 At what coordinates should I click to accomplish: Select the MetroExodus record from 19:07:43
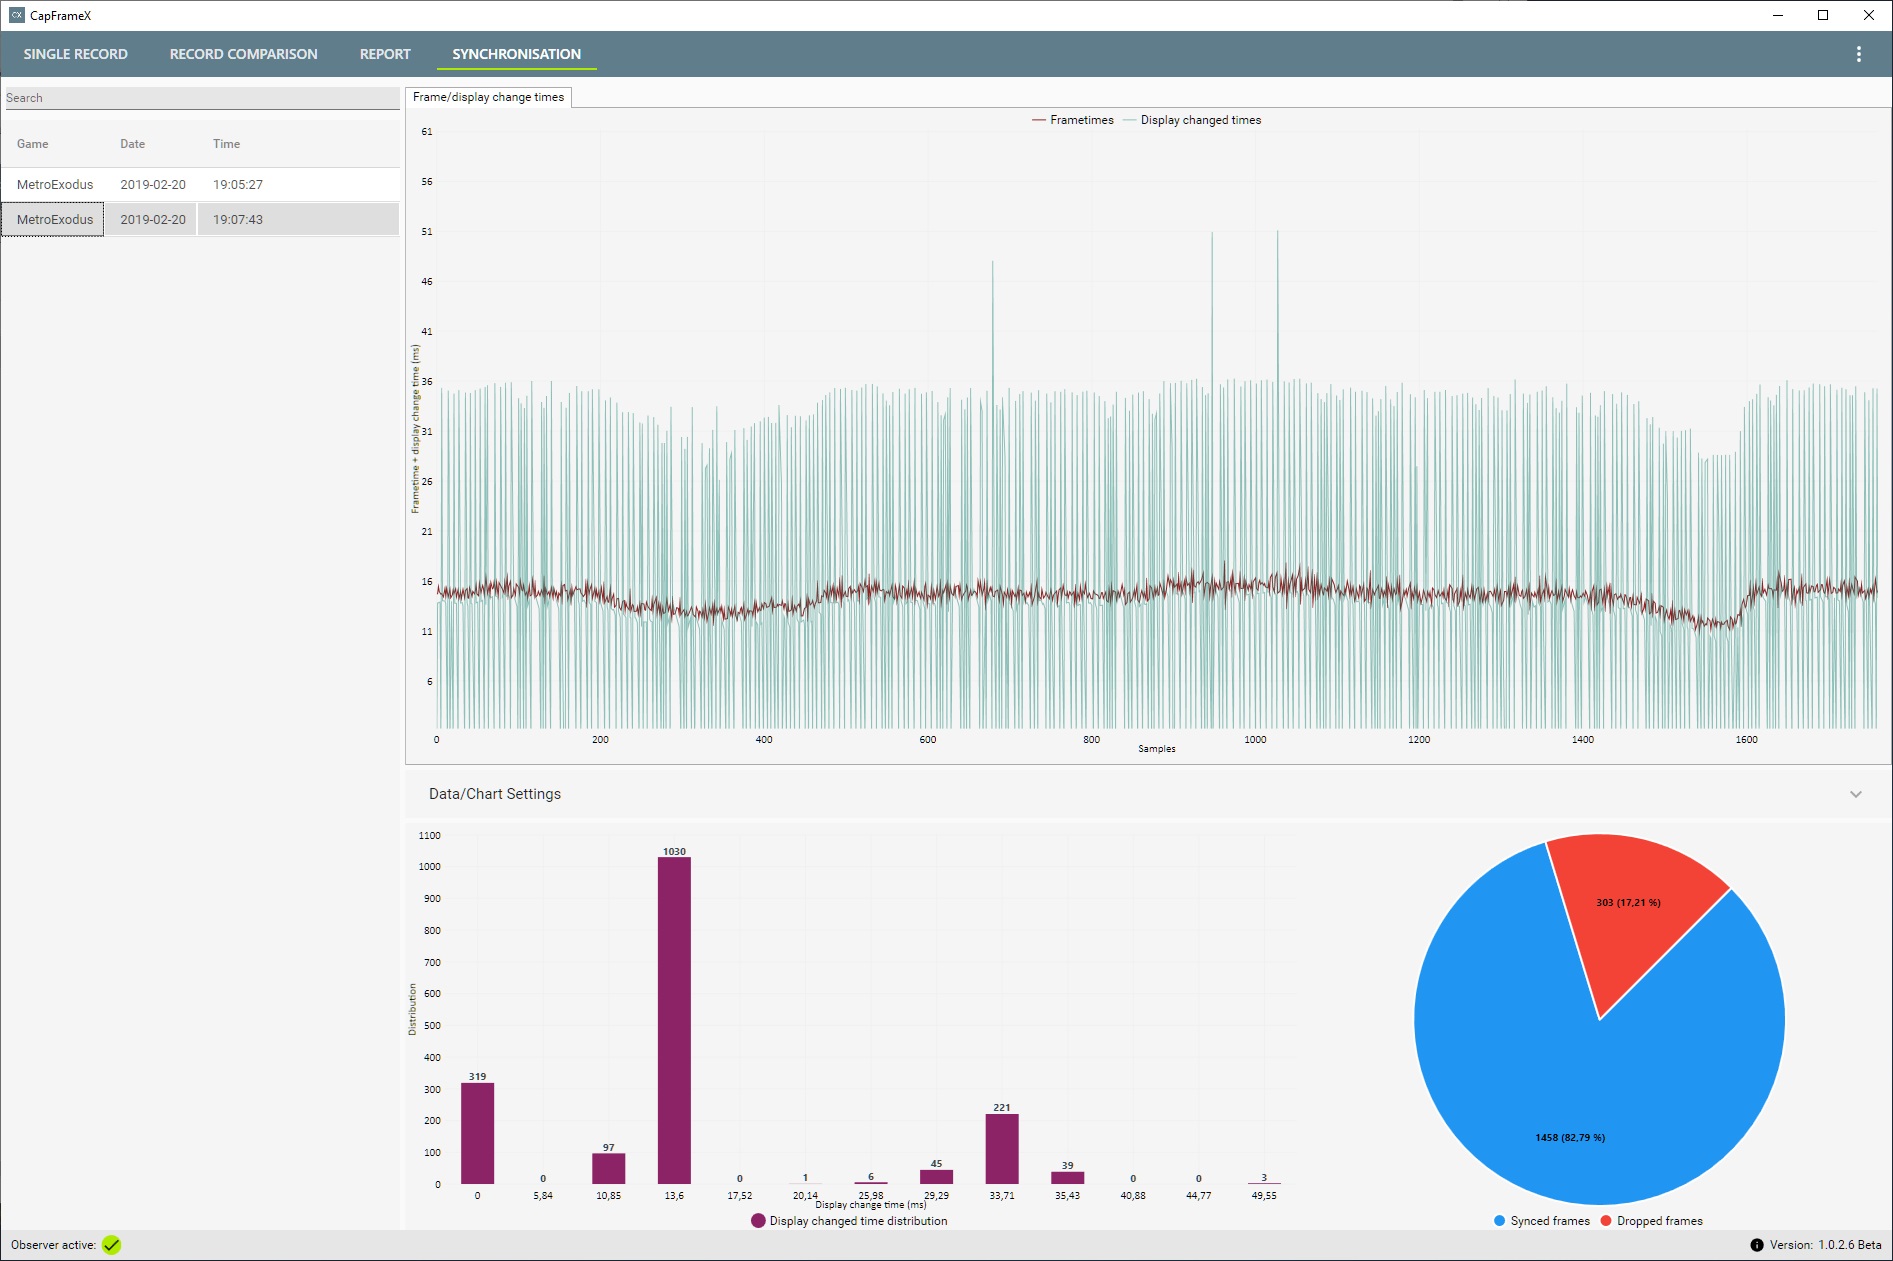click(x=200, y=219)
